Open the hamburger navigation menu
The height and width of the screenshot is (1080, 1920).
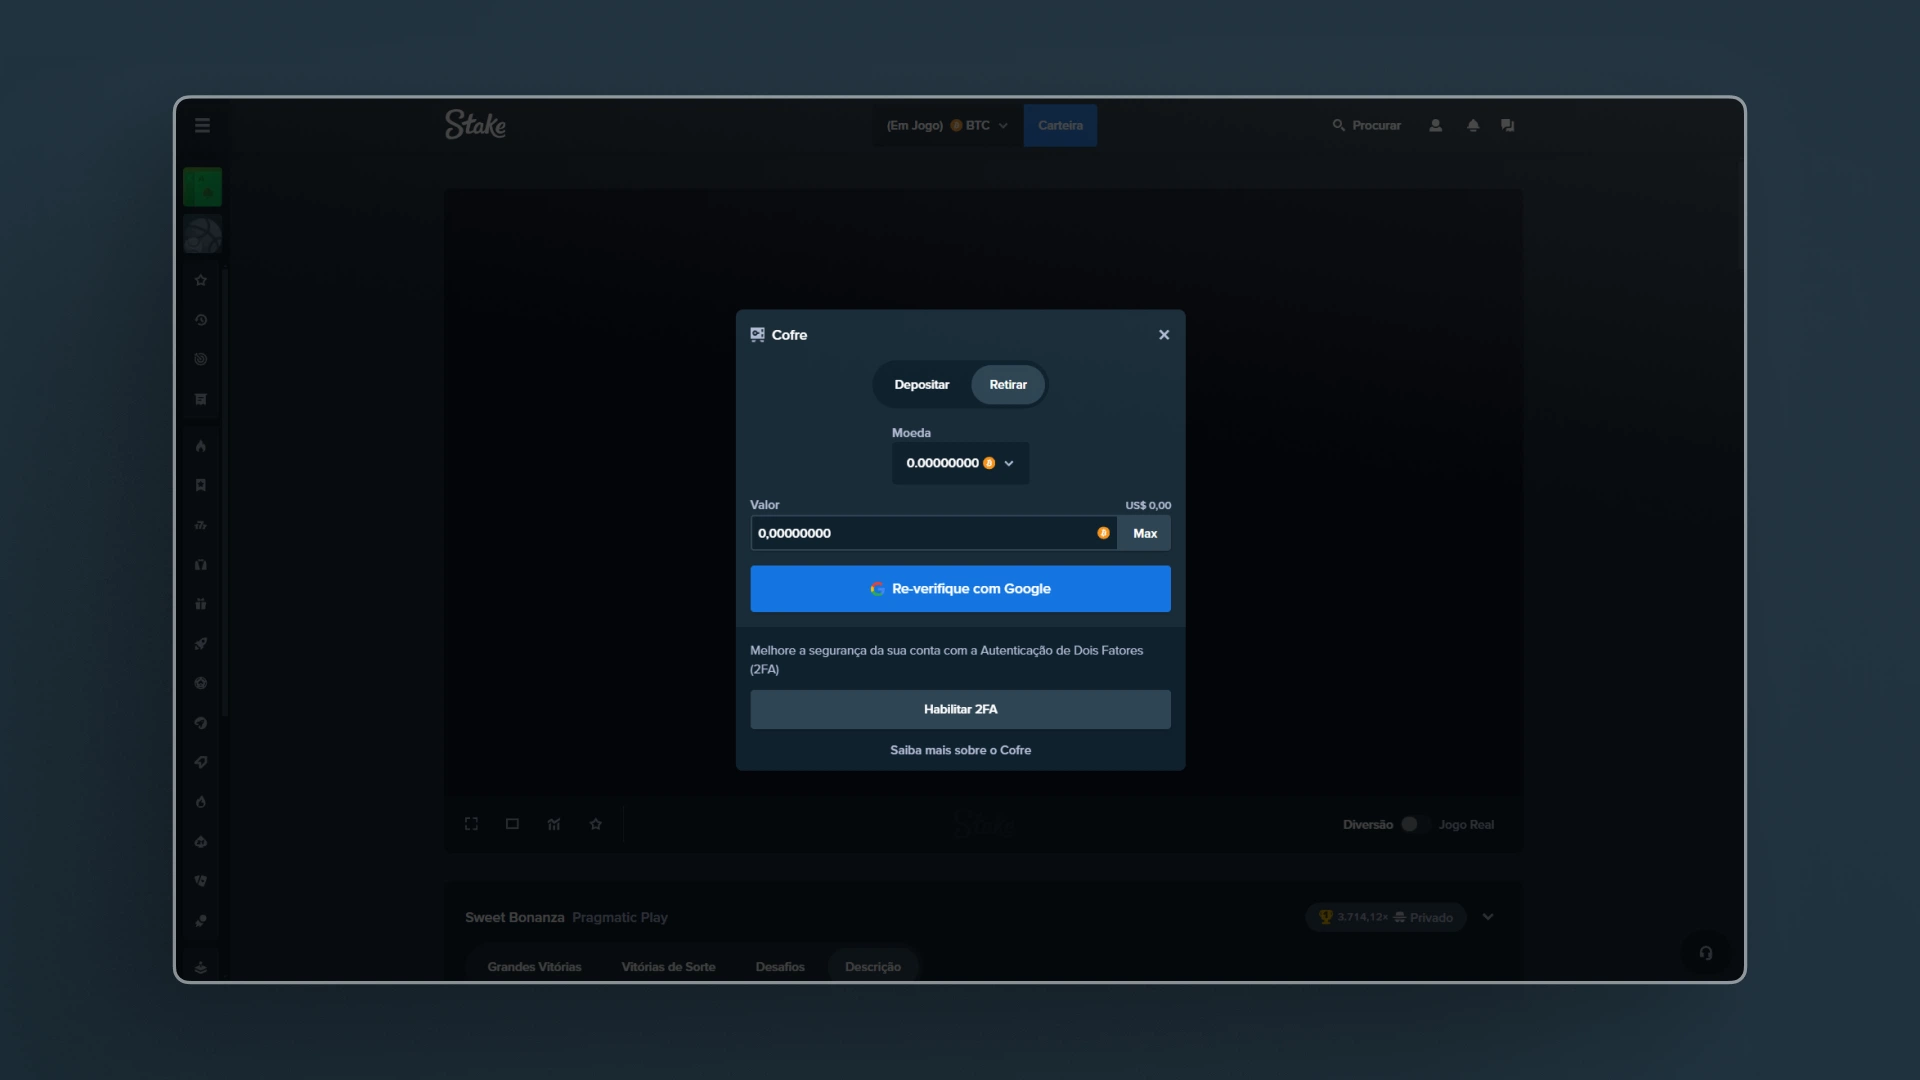202,125
